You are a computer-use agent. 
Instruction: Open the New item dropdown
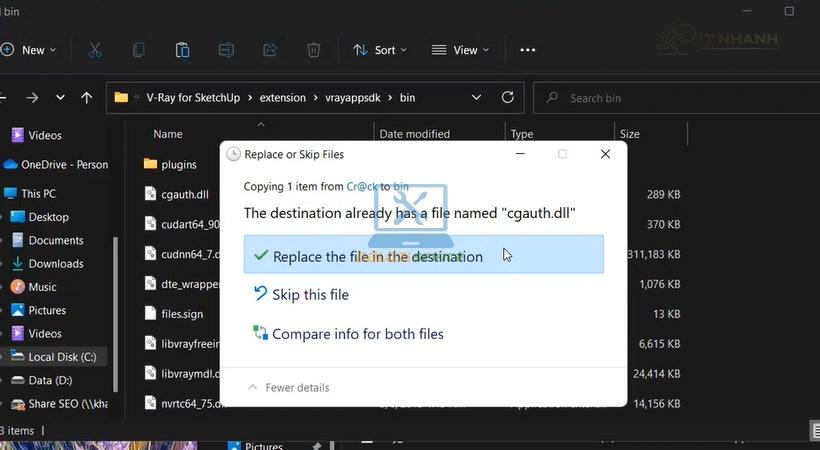pos(29,50)
